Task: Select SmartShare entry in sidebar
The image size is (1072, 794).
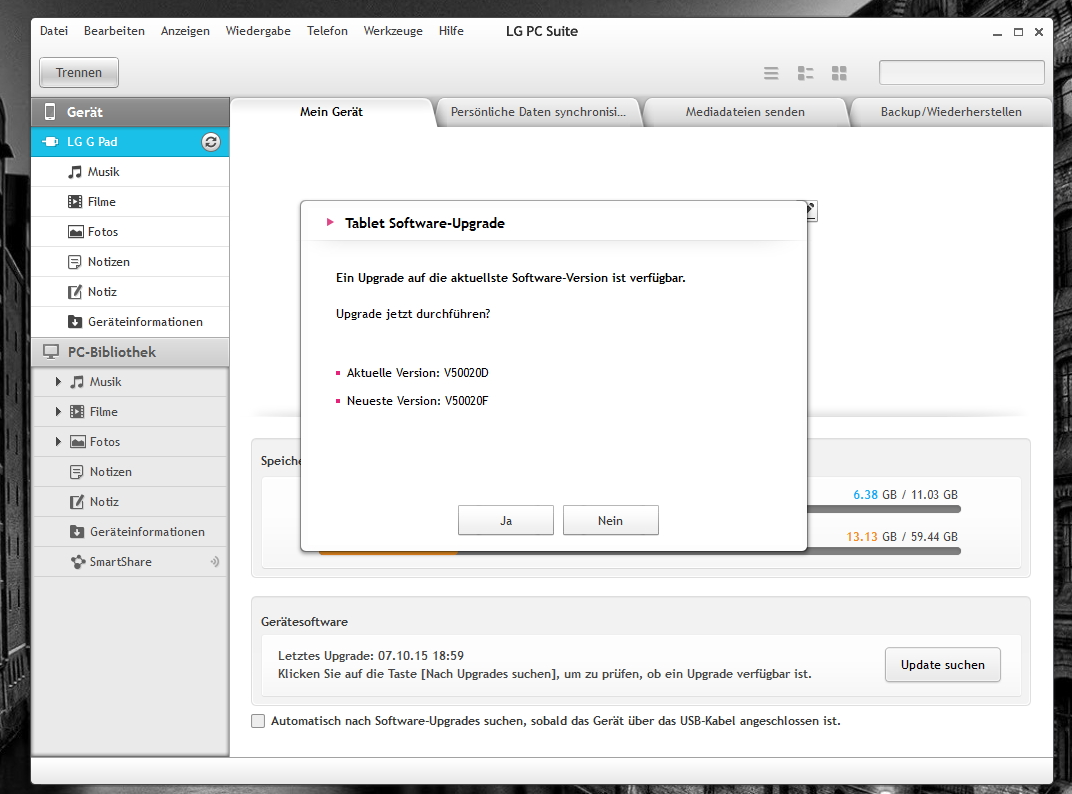Action: 130,562
